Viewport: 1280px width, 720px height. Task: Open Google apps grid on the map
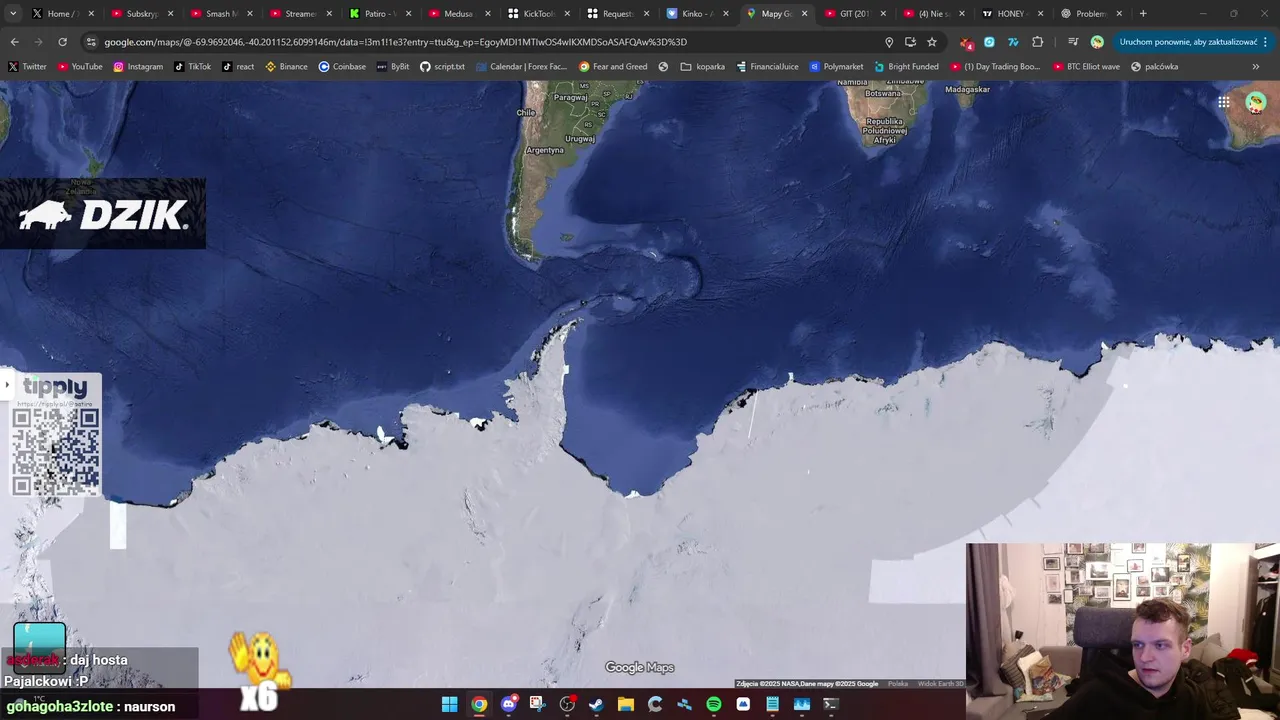(1224, 102)
